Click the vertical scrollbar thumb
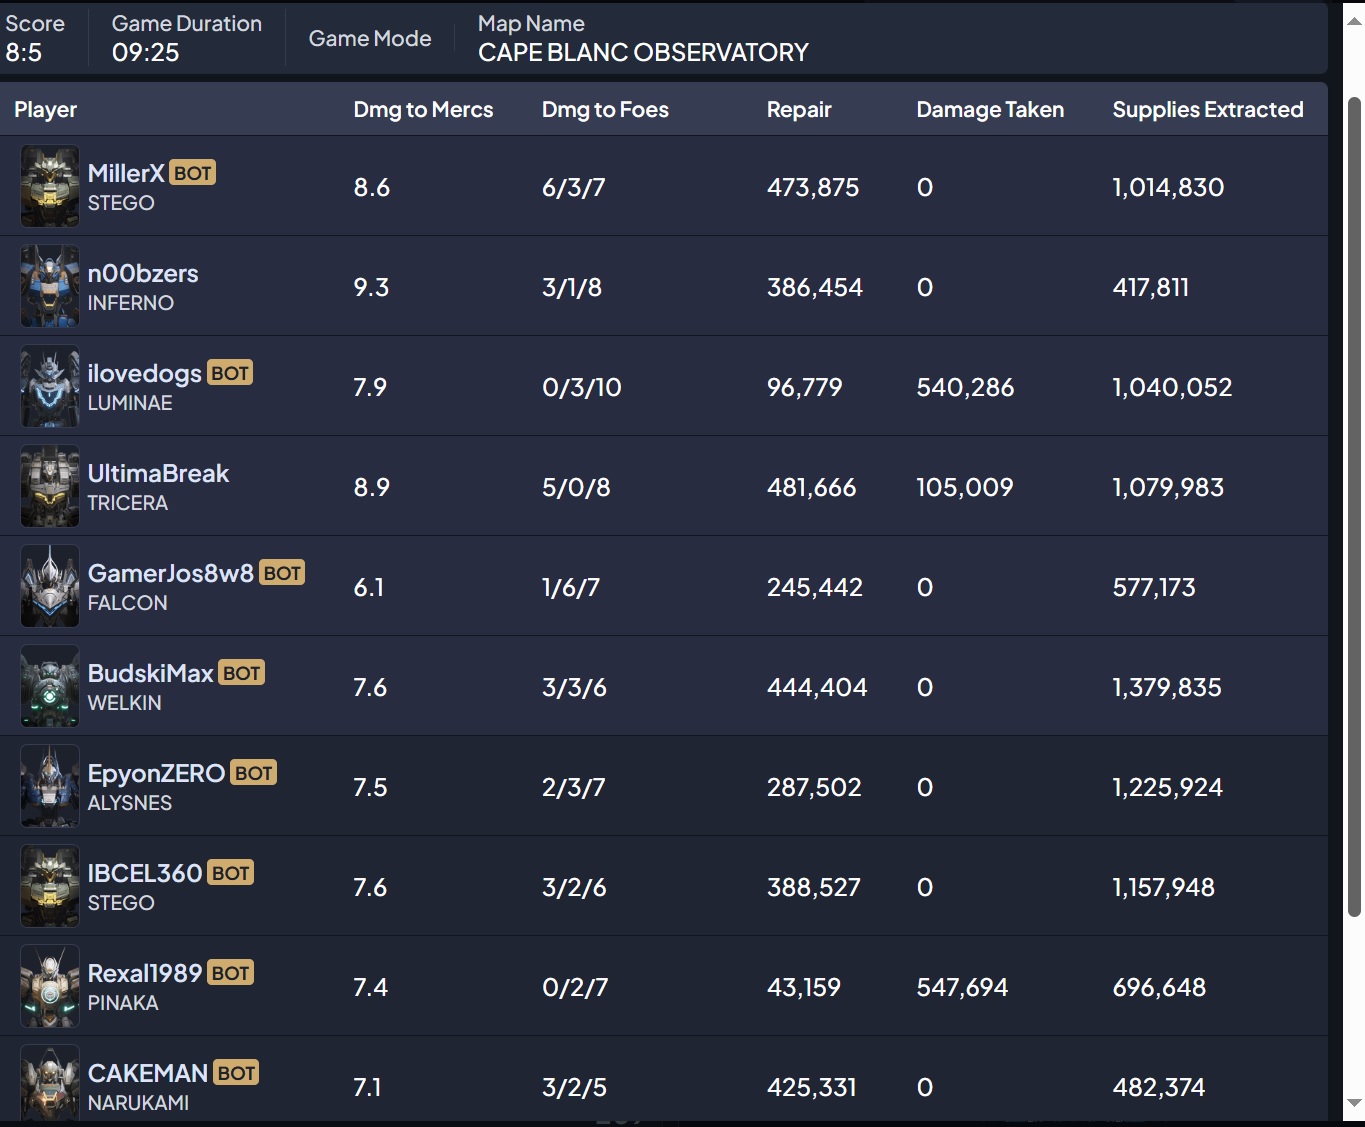This screenshot has height=1127, width=1365. (1354, 507)
